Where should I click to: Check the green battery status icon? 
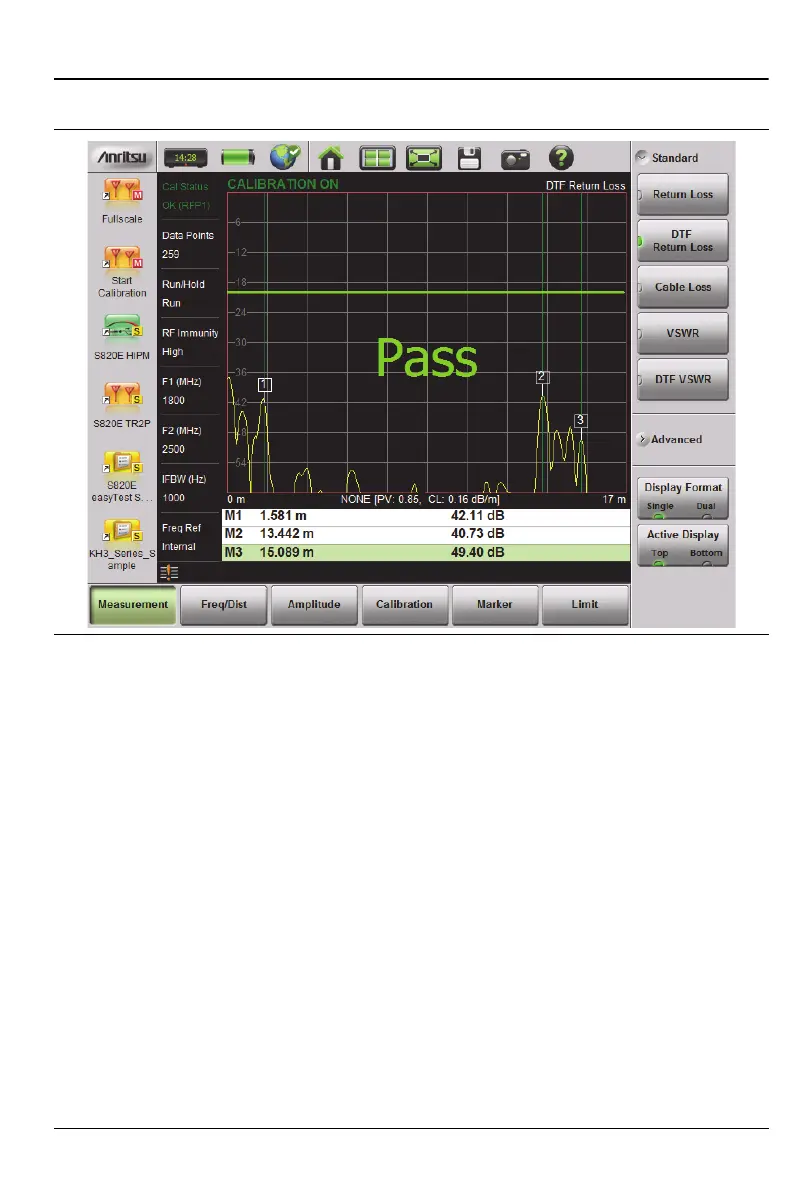[x=238, y=158]
